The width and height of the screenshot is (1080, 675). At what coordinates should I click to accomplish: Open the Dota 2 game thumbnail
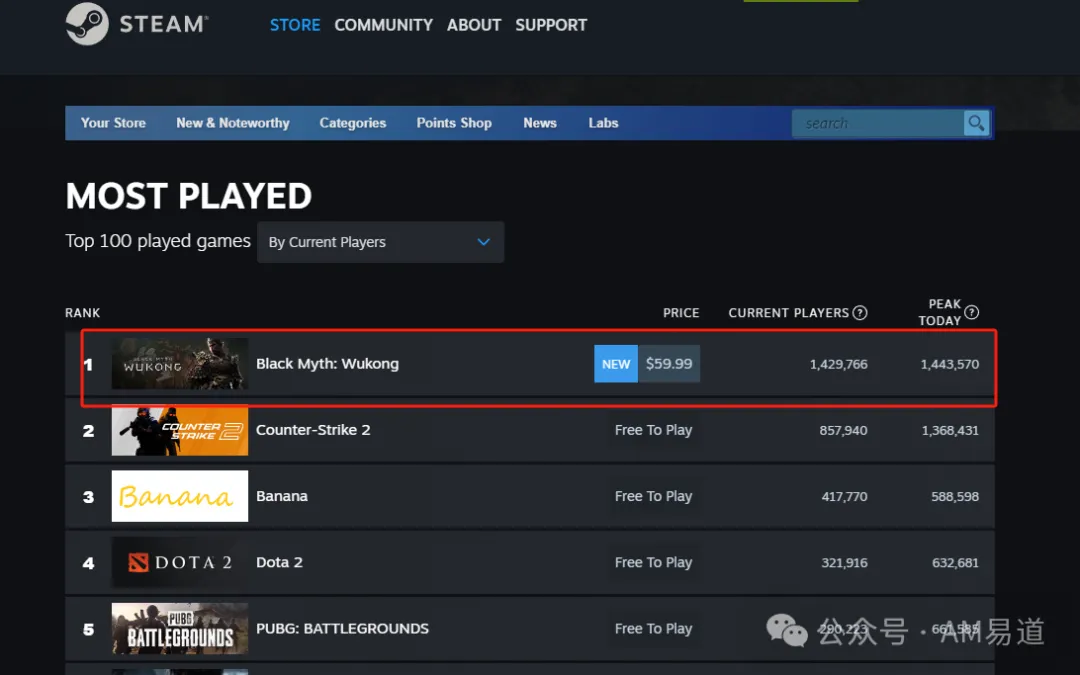pyautogui.click(x=180, y=562)
